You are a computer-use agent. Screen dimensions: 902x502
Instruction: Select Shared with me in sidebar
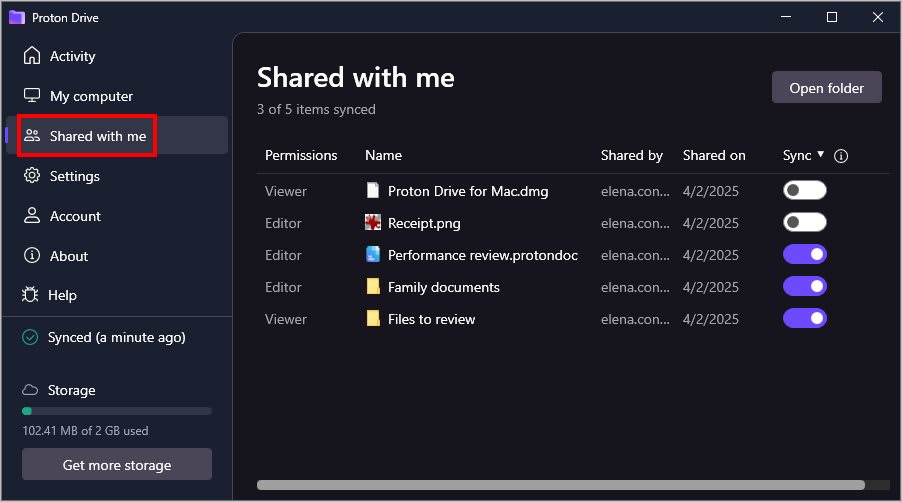117,136
